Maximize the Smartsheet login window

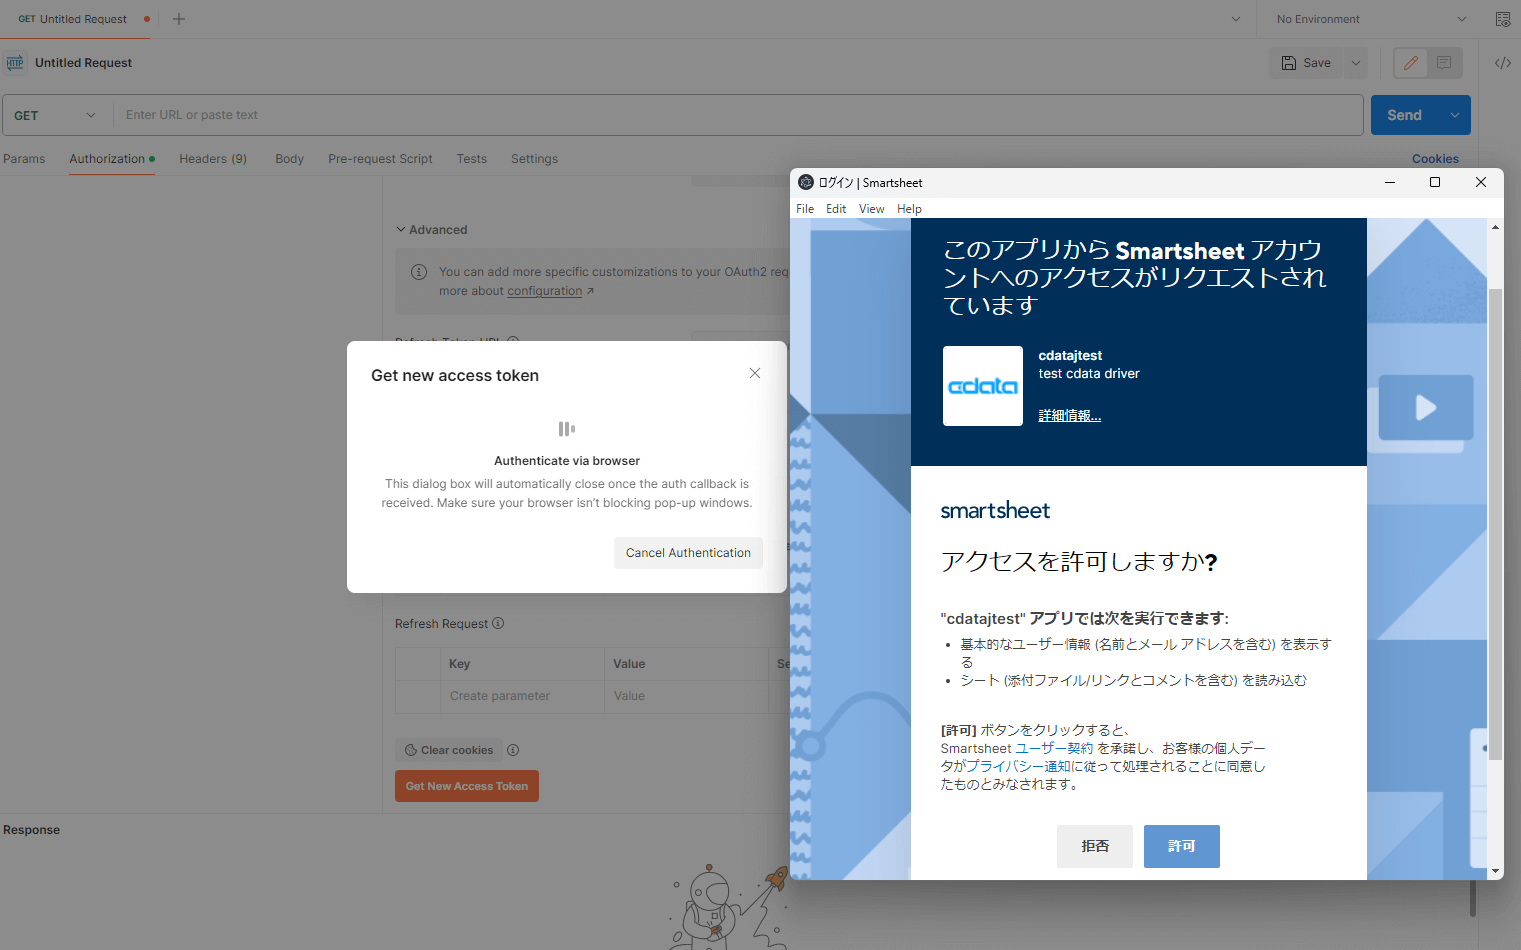coord(1435,182)
